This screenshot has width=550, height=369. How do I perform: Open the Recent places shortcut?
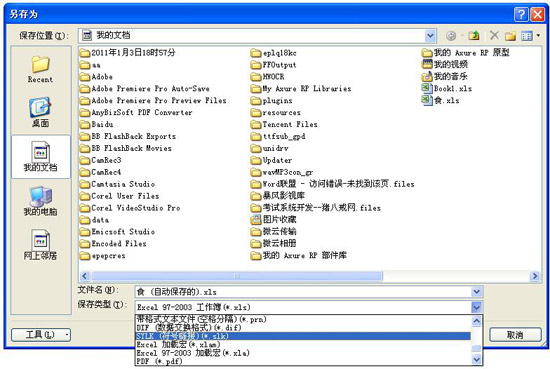40,69
